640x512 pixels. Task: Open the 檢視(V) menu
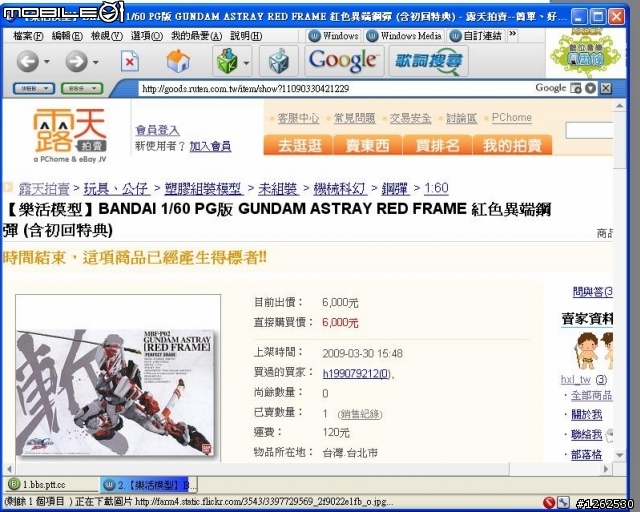(107, 36)
